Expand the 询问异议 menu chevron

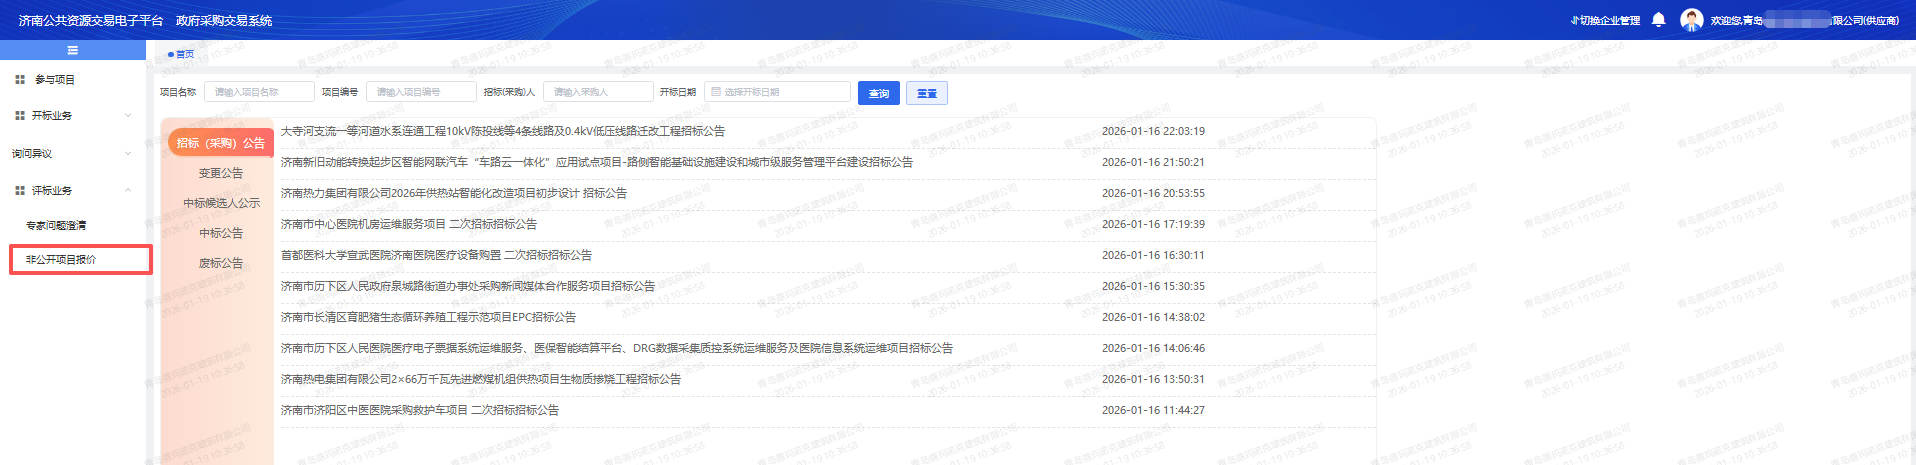click(x=128, y=154)
